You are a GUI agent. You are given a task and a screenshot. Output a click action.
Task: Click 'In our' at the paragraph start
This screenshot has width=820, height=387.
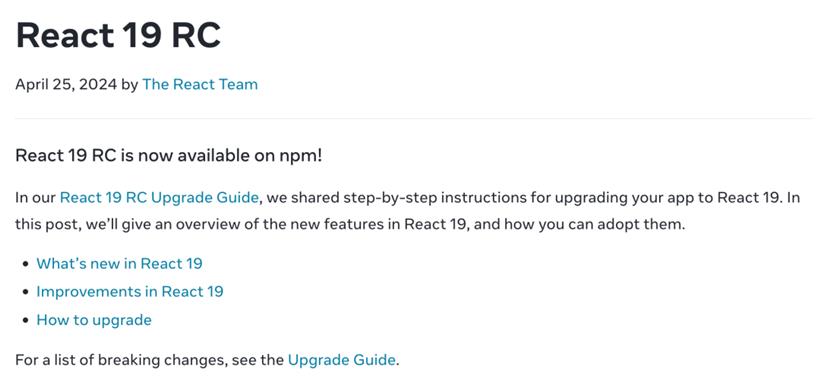click(36, 198)
